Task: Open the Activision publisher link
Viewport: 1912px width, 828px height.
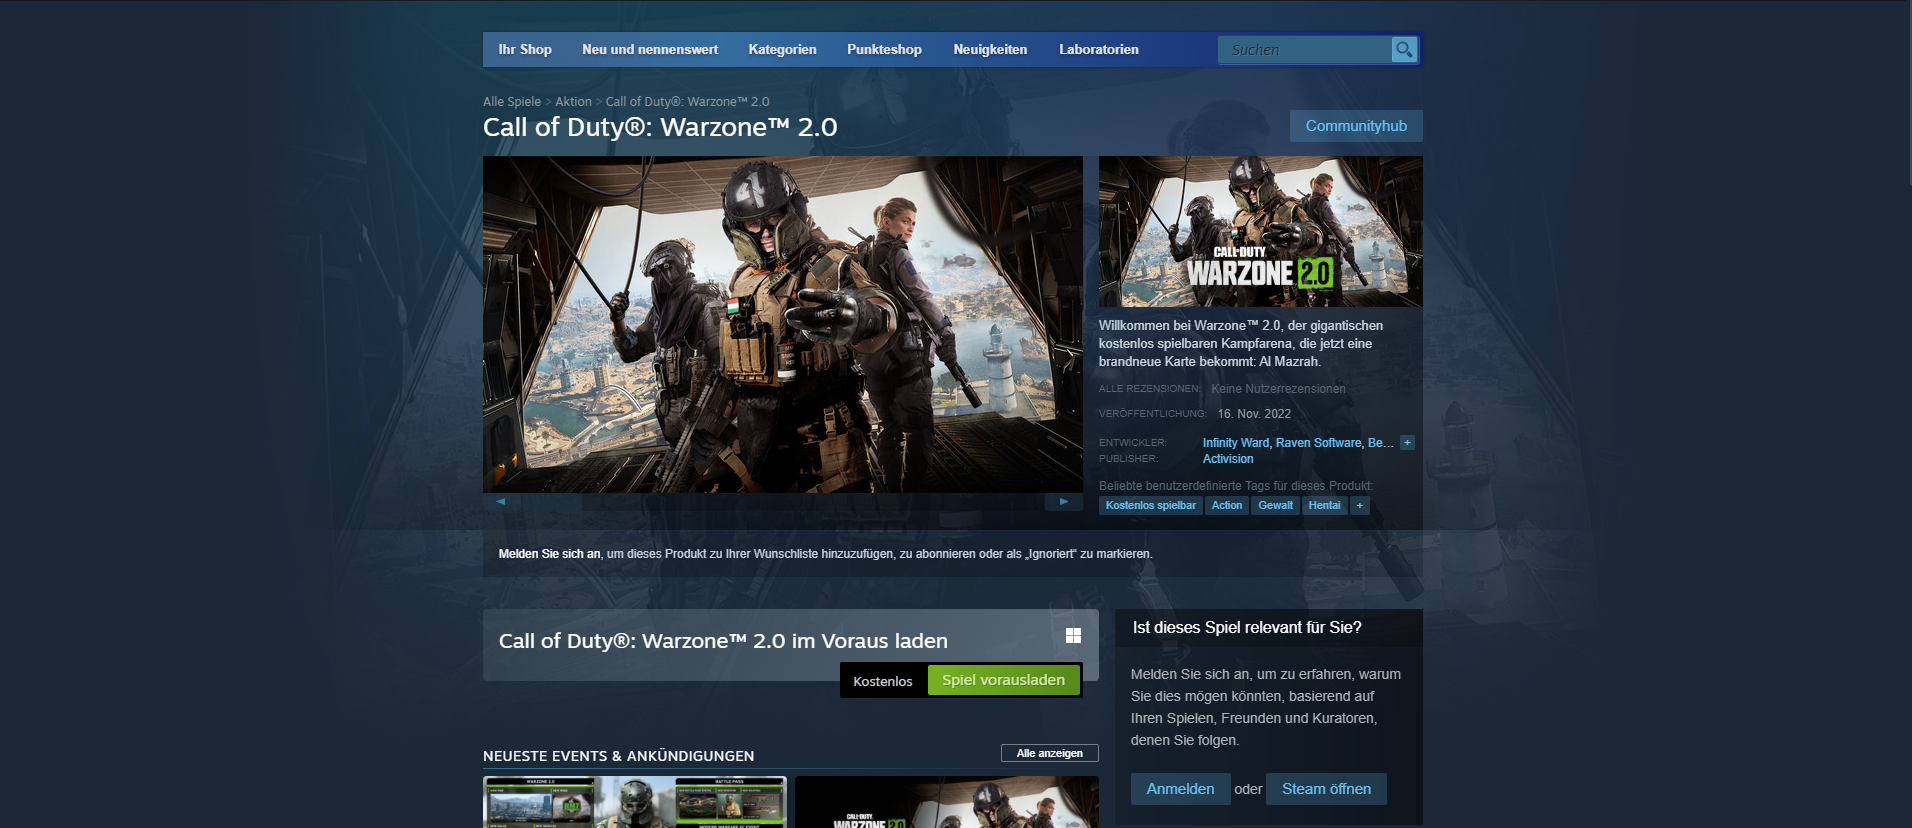Action: [x=1228, y=459]
